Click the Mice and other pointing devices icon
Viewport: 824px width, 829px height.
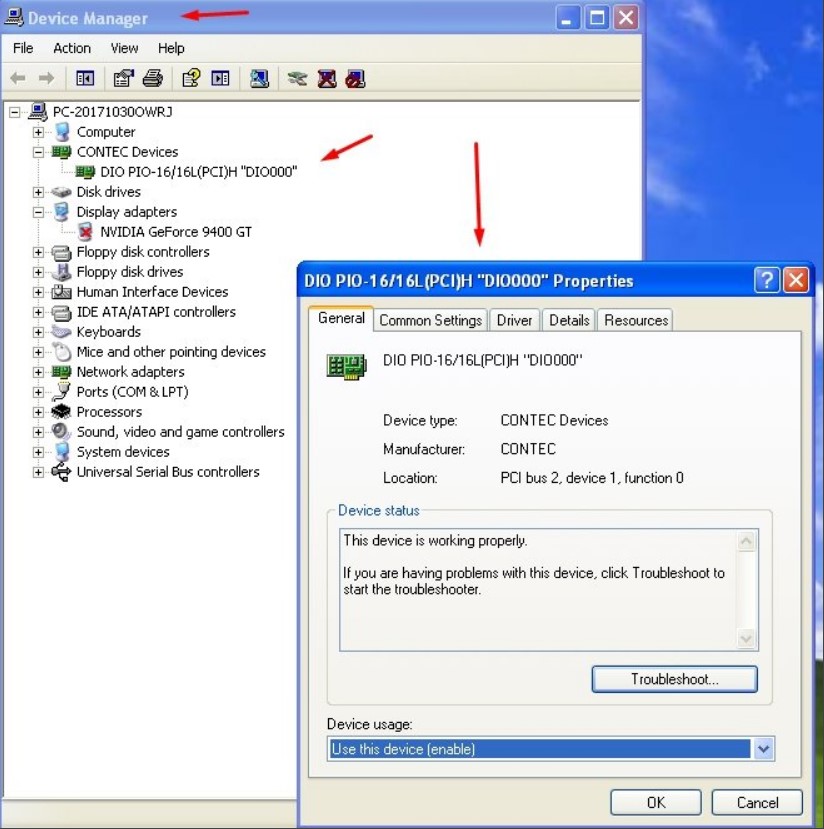61,352
